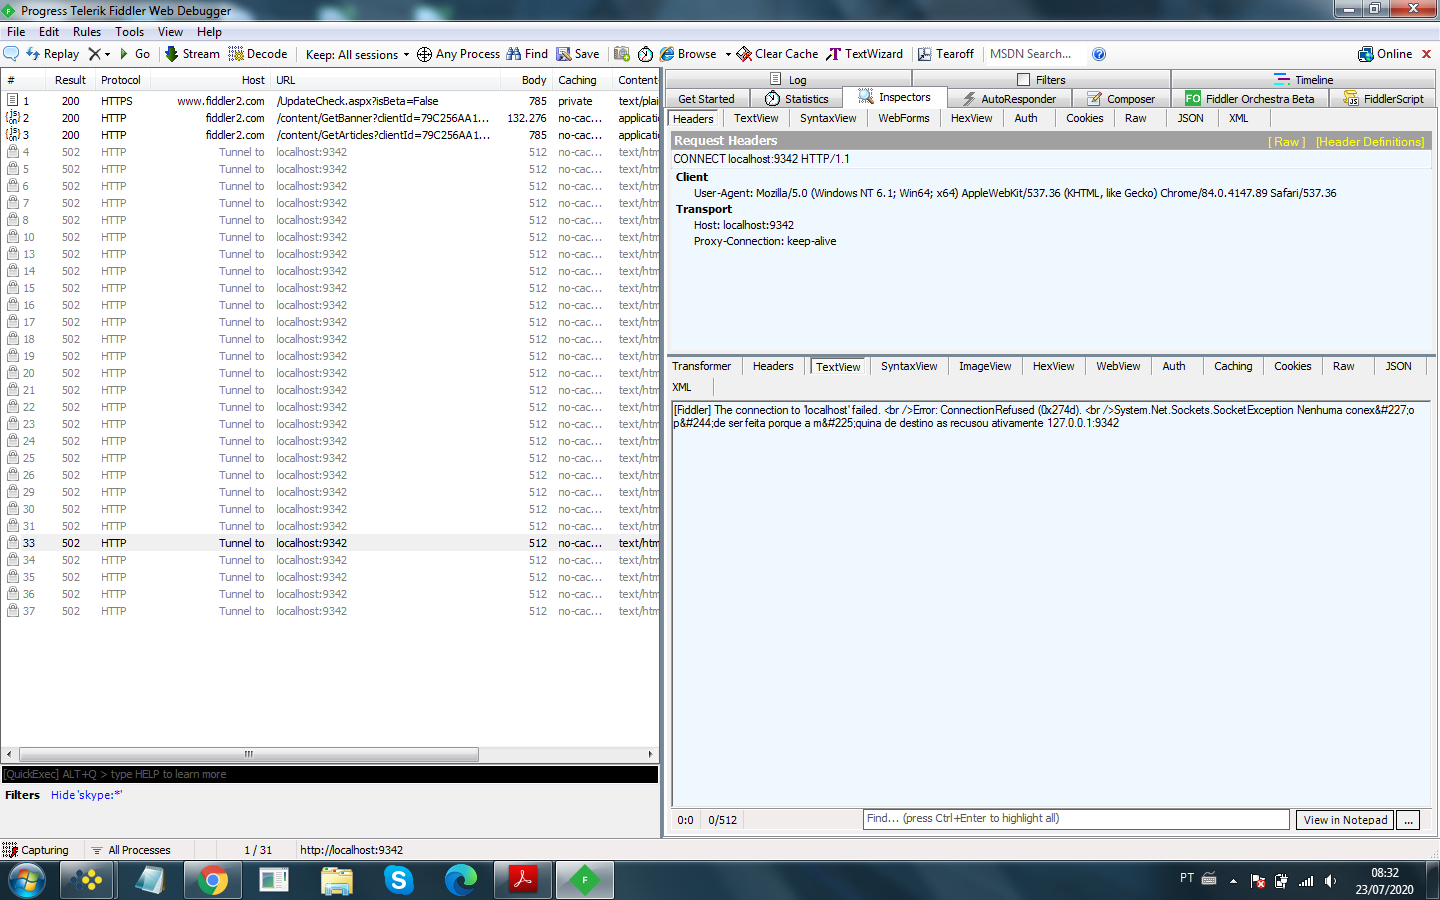Viewport: 1440px width, 900px height.
Task: Close toolbar with red X
Action: [1426, 54]
